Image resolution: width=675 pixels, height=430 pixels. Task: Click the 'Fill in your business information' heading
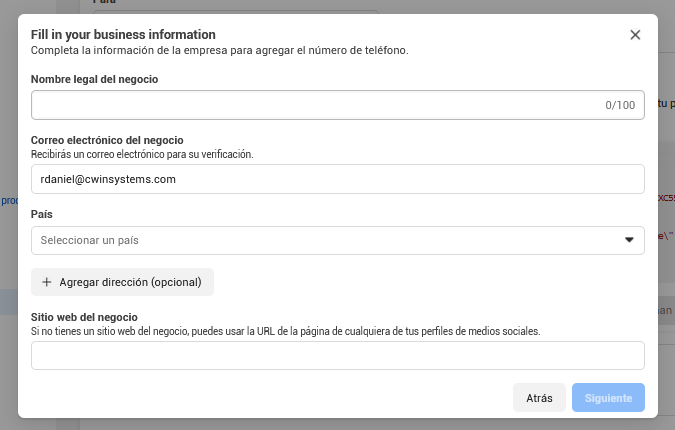coord(124,33)
